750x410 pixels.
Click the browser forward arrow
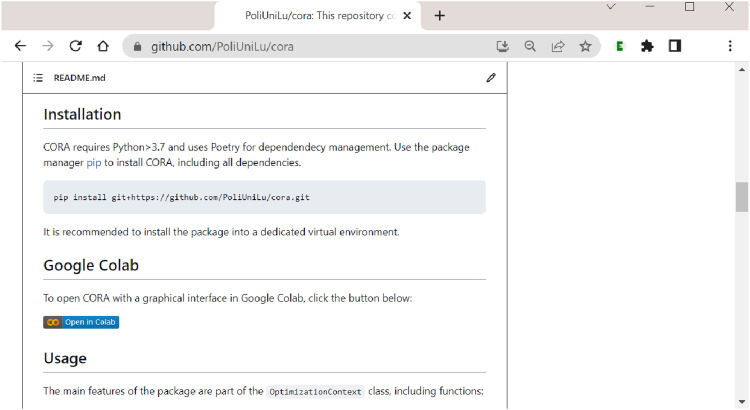pyautogui.click(x=48, y=46)
